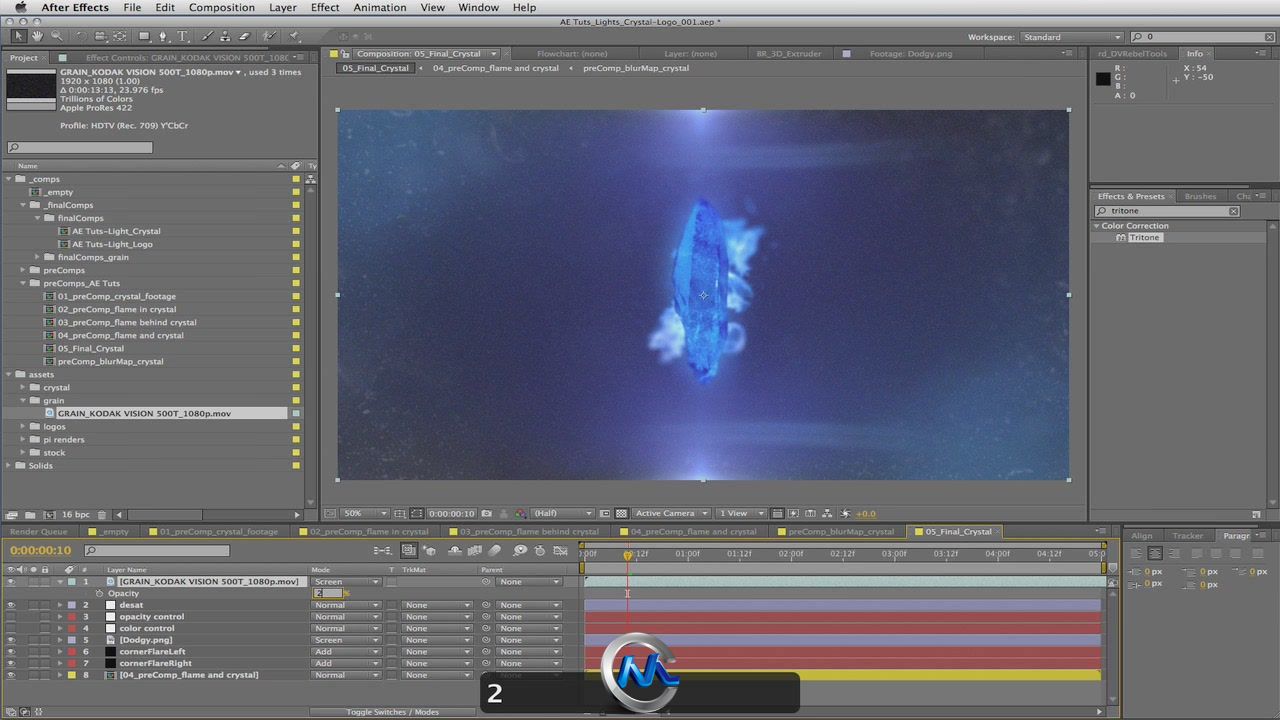Hide the GRAIN_KODAK VISION layer eye
Viewport: 1280px width, 720px height.
11,582
